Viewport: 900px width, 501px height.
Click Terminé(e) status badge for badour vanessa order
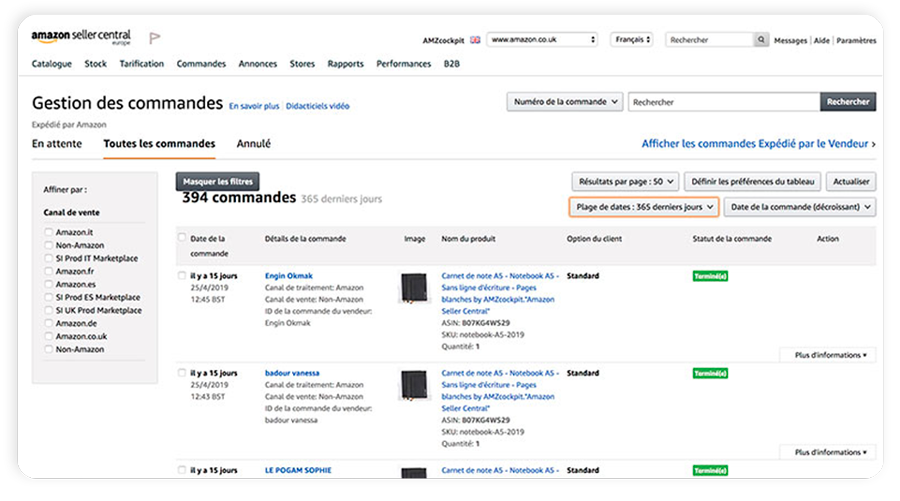click(x=710, y=374)
